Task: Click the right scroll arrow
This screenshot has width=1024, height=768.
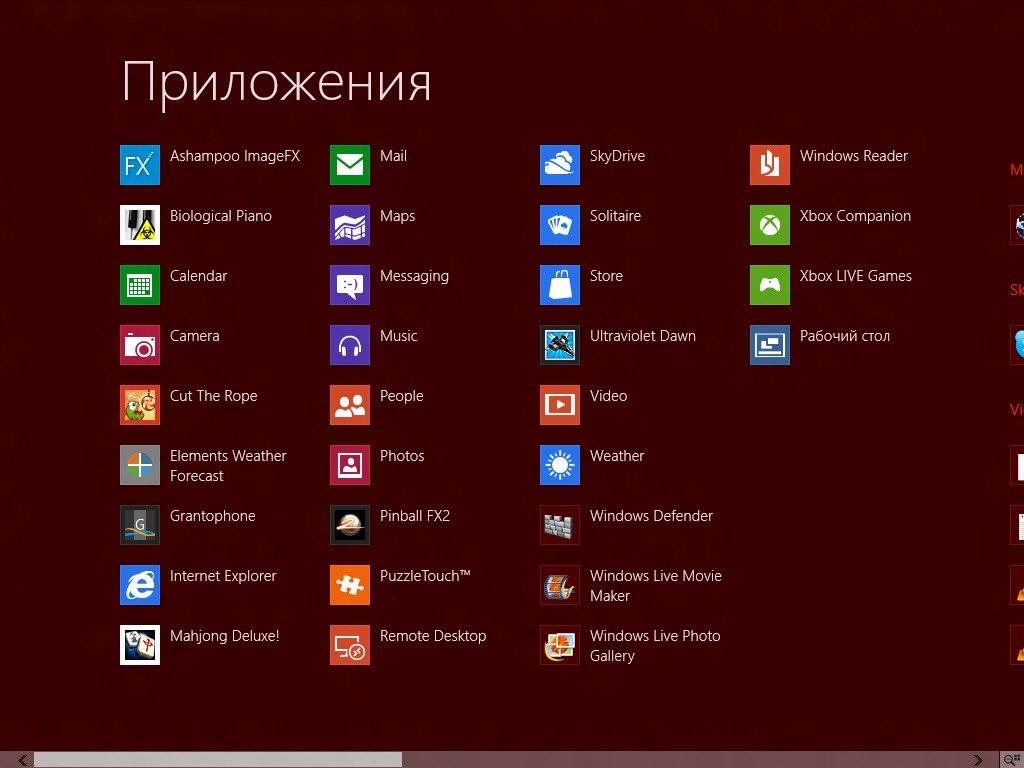Action: 978,760
